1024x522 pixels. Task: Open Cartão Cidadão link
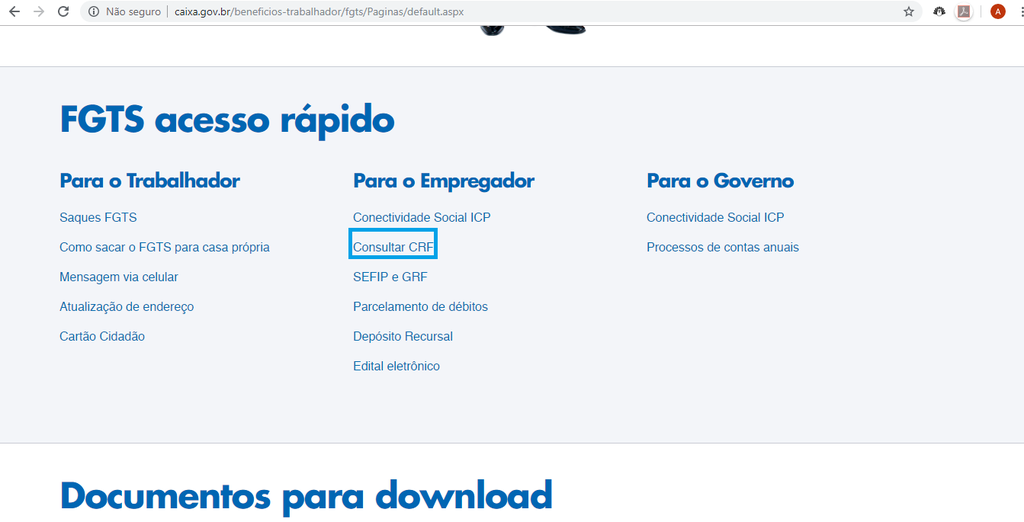tap(102, 336)
